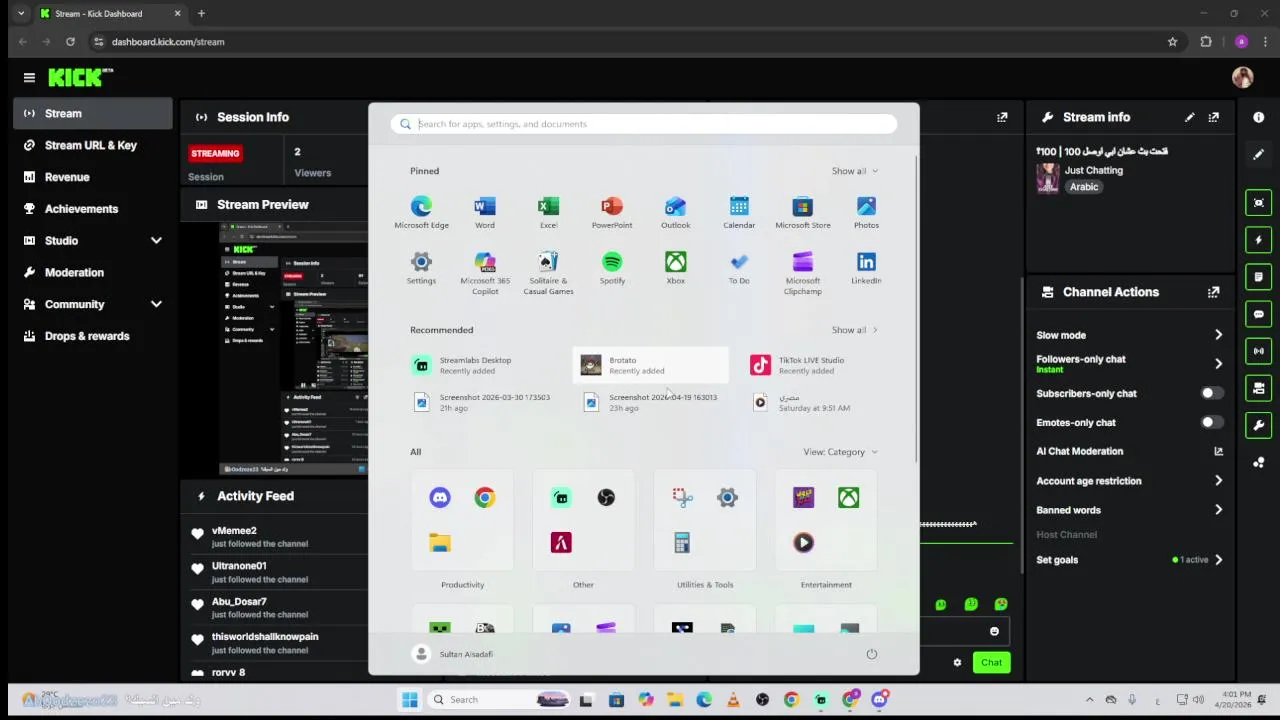This screenshot has width=1280, height=720.
Task: Edit stream info with pencil icon
Action: [1189, 117]
